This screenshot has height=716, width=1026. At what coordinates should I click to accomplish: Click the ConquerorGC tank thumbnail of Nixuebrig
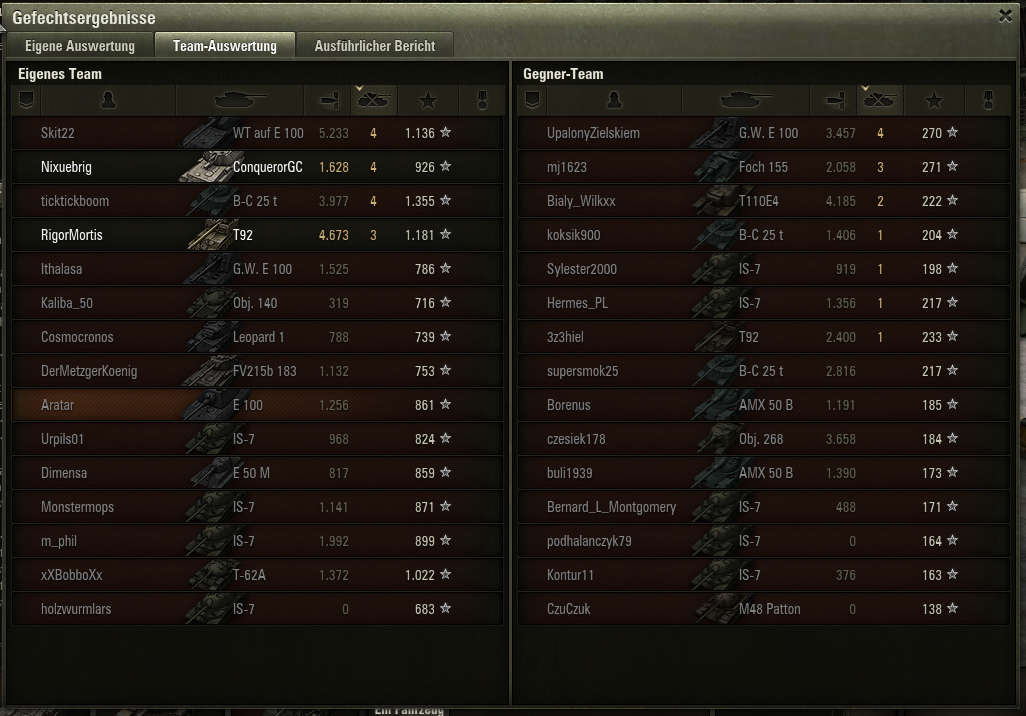point(206,166)
